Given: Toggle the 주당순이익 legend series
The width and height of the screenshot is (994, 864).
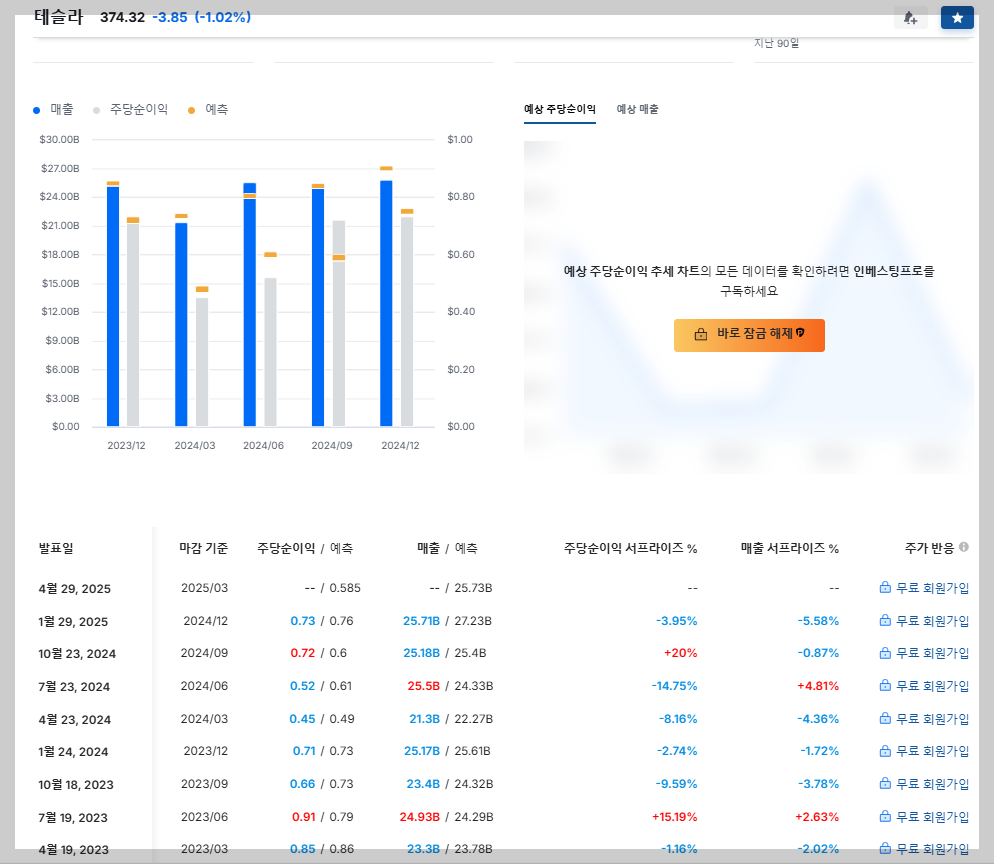Looking at the screenshot, I should tap(131, 110).
